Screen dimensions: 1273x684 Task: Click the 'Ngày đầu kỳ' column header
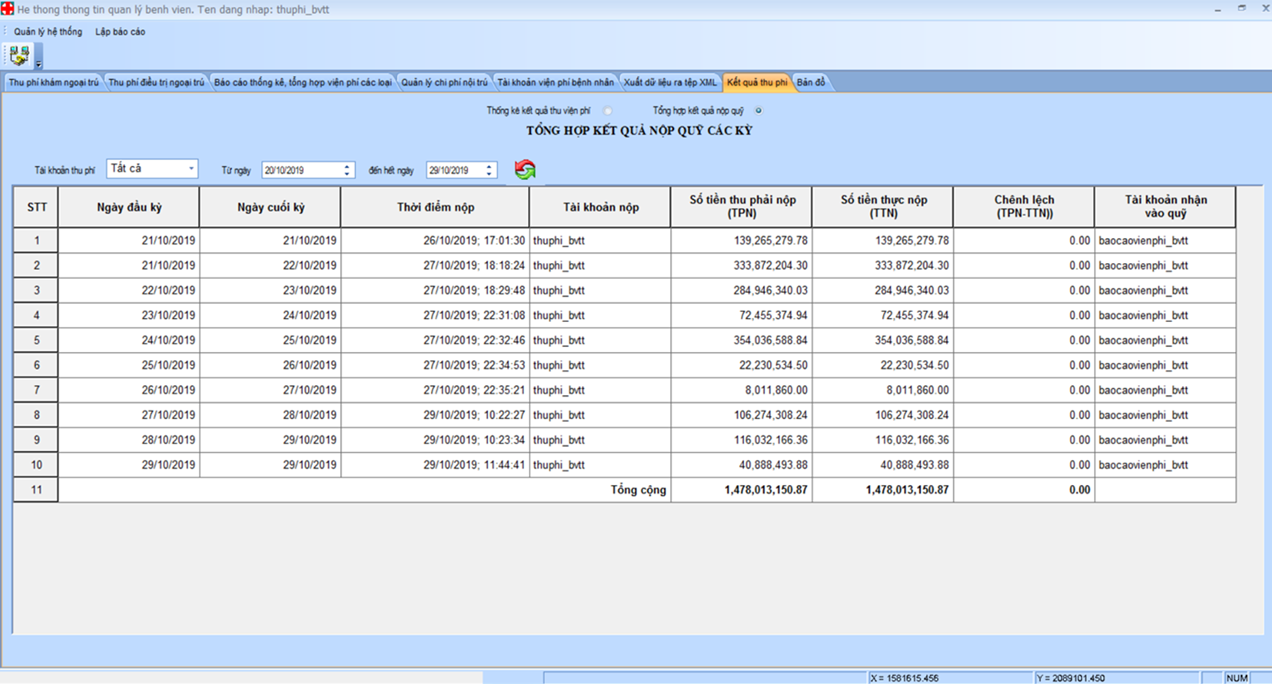[x=129, y=207]
